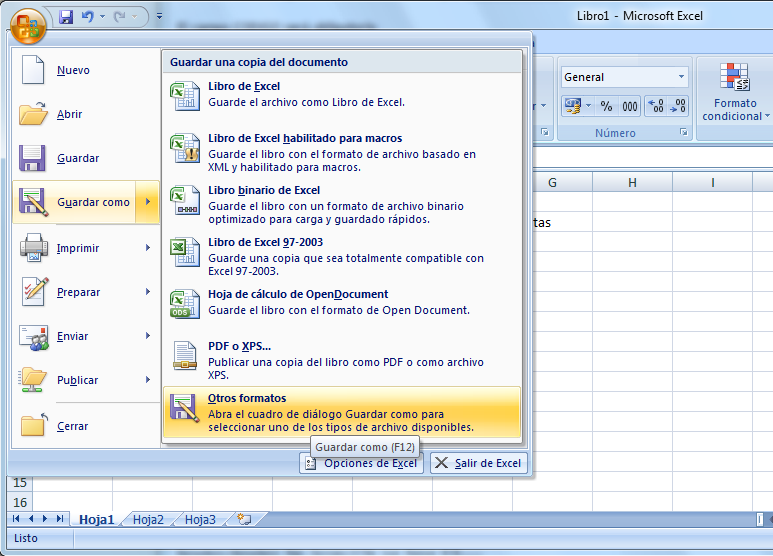This screenshot has width=773, height=556.
Task: Select Nuevo menu label
Action: tap(73, 70)
